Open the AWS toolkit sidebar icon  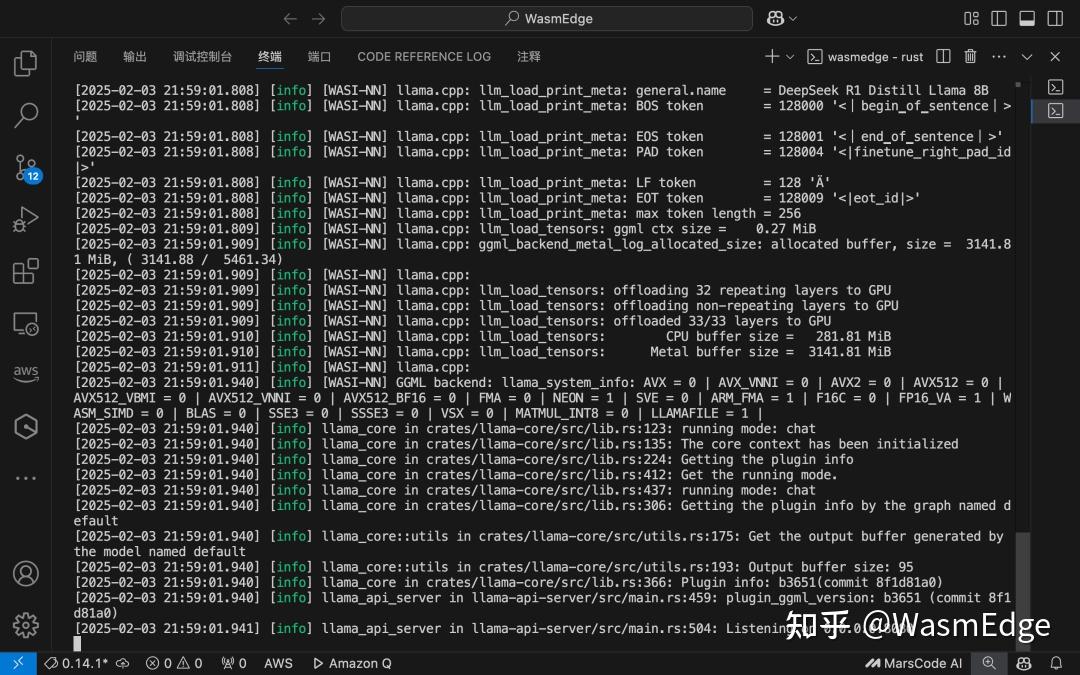coord(26,374)
